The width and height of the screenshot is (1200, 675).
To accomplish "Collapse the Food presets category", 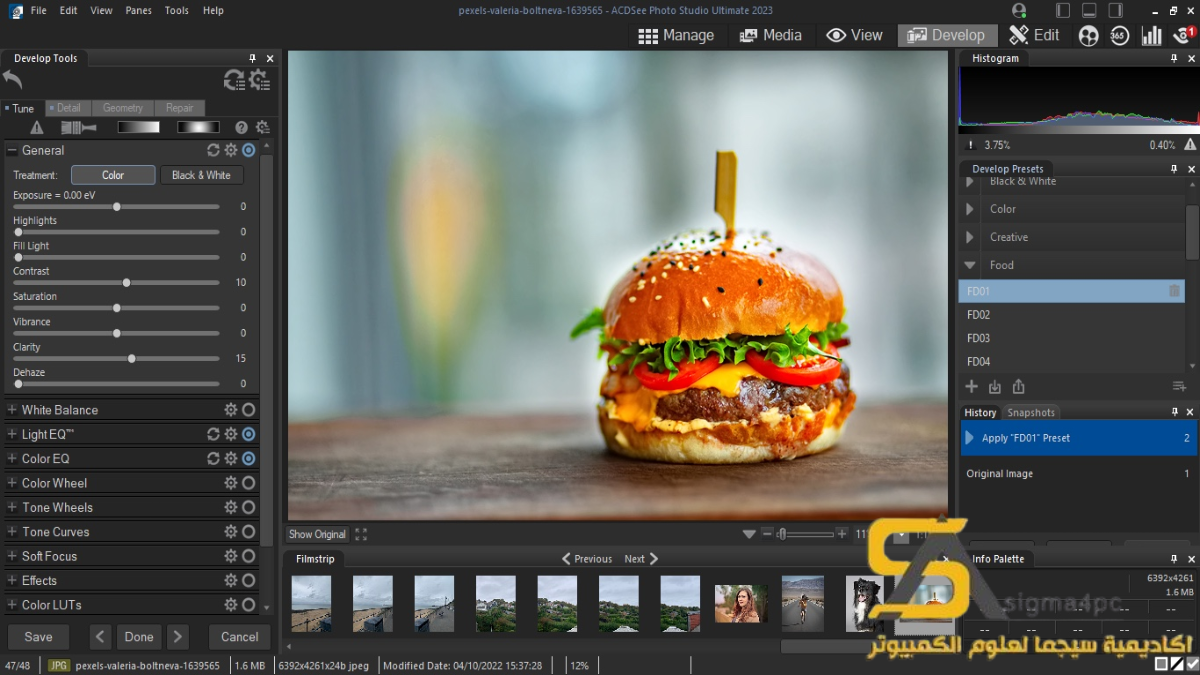I will click(969, 265).
